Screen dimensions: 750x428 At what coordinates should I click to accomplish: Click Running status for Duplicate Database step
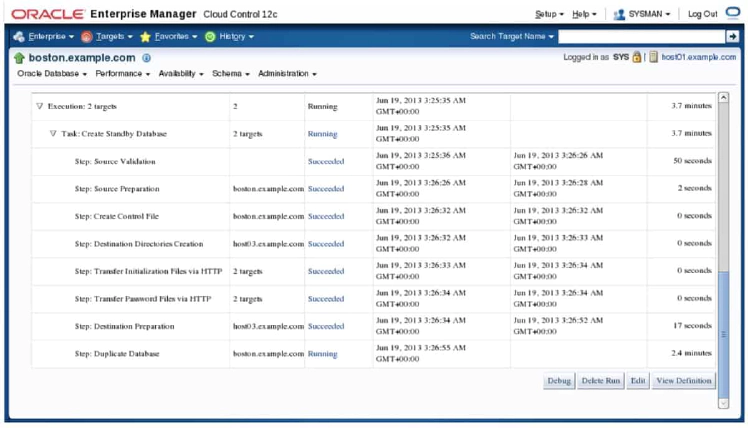coord(322,354)
